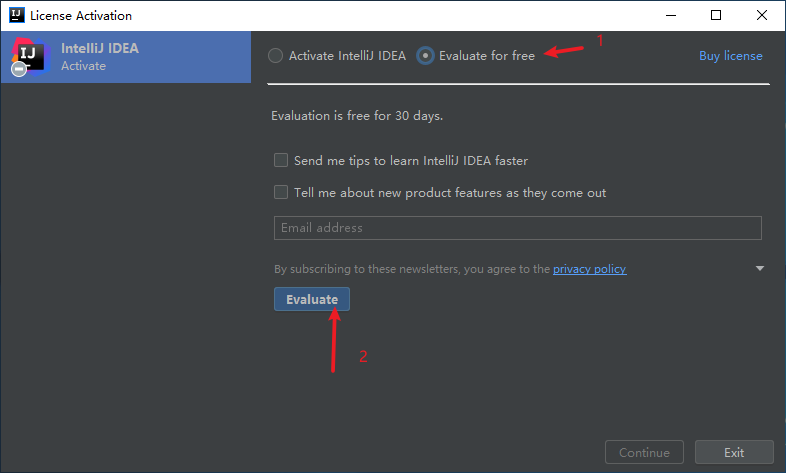This screenshot has width=786, height=473.
Task: Minimize the License Activation window
Action: tap(671, 16)
